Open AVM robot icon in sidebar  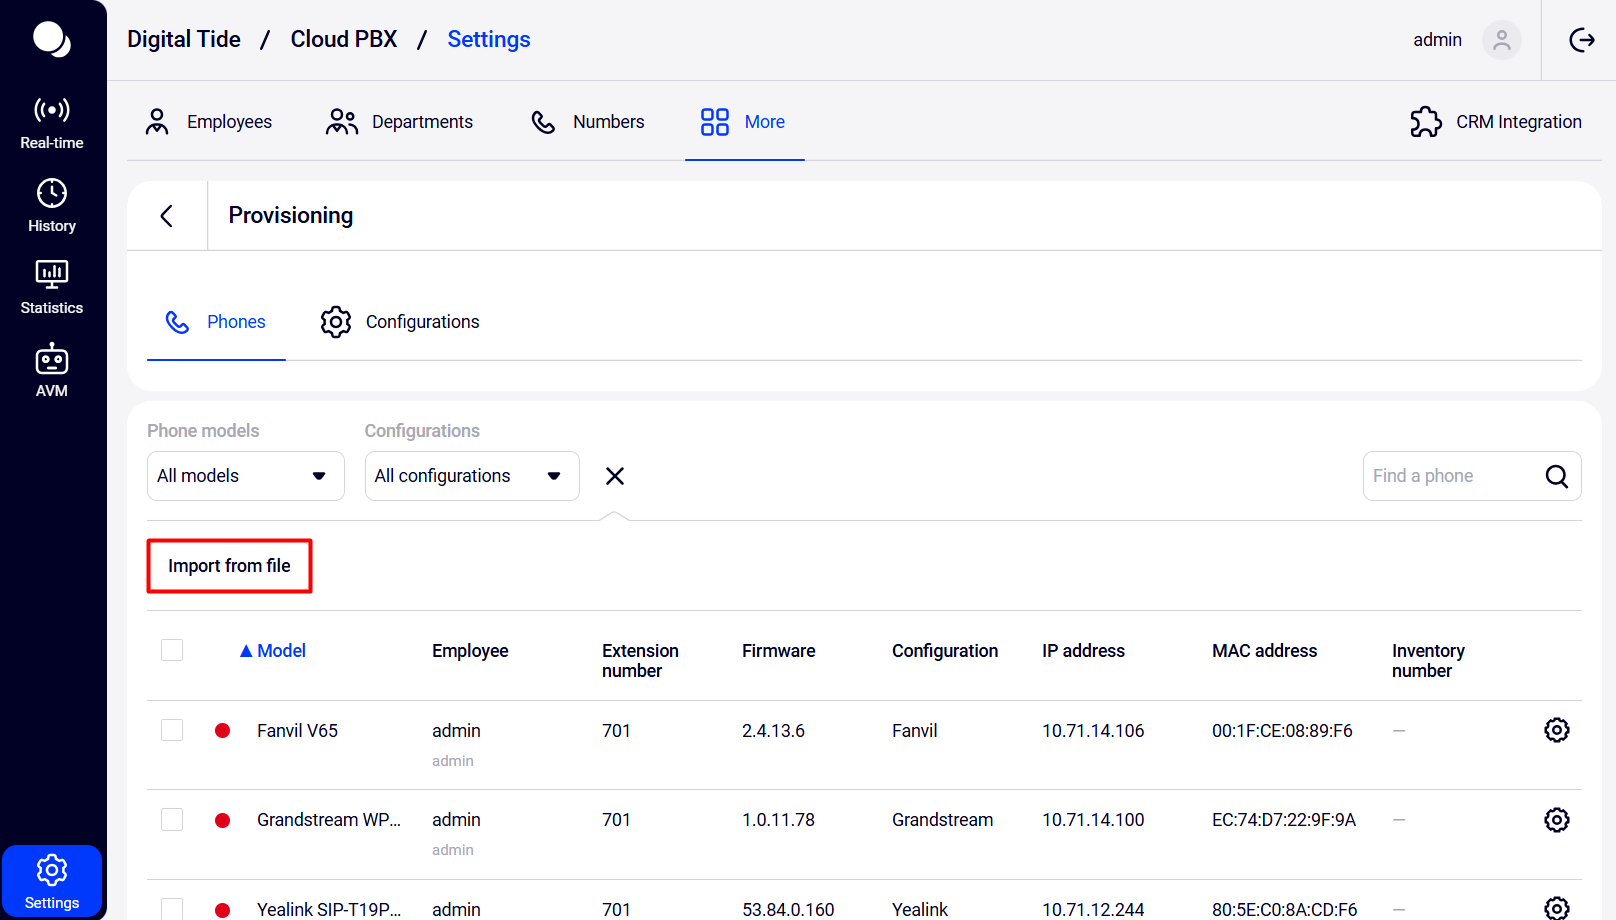(x=52, y=370)
